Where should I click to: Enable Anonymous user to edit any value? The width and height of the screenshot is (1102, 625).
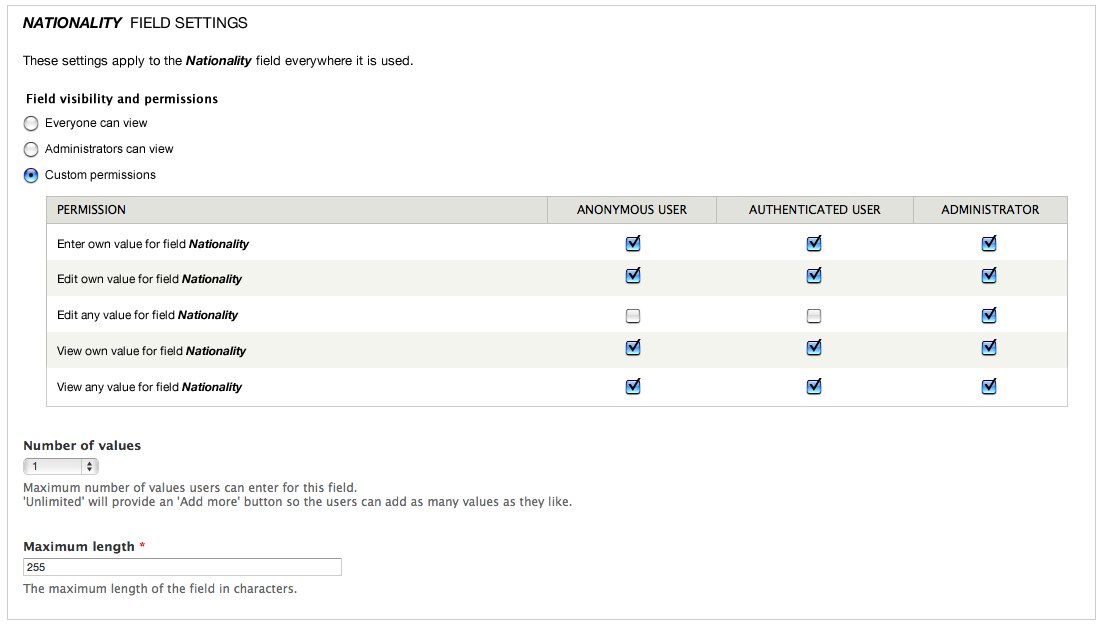632,314
